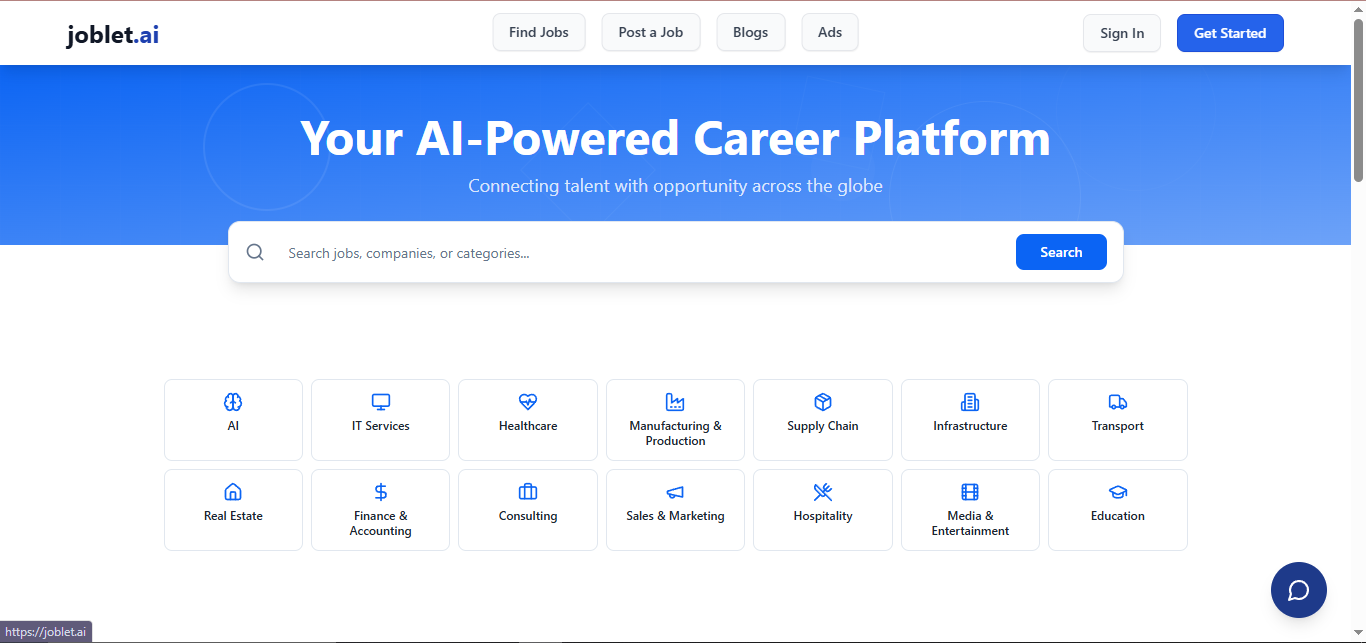The height and width of the screenshot is (643, 1366).
Task: Focus the job search input field
Action: point(640,253)
